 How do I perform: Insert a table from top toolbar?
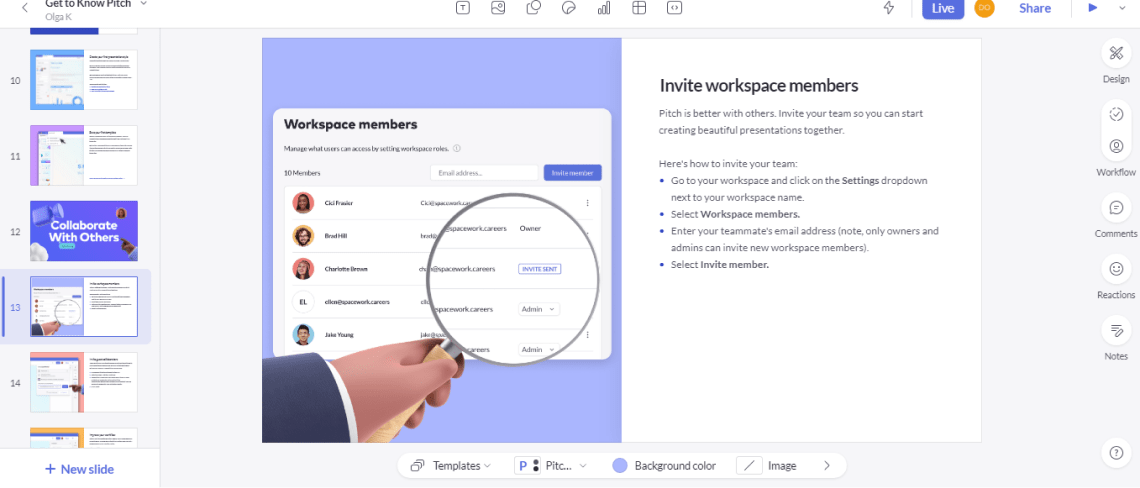(639, 8)
